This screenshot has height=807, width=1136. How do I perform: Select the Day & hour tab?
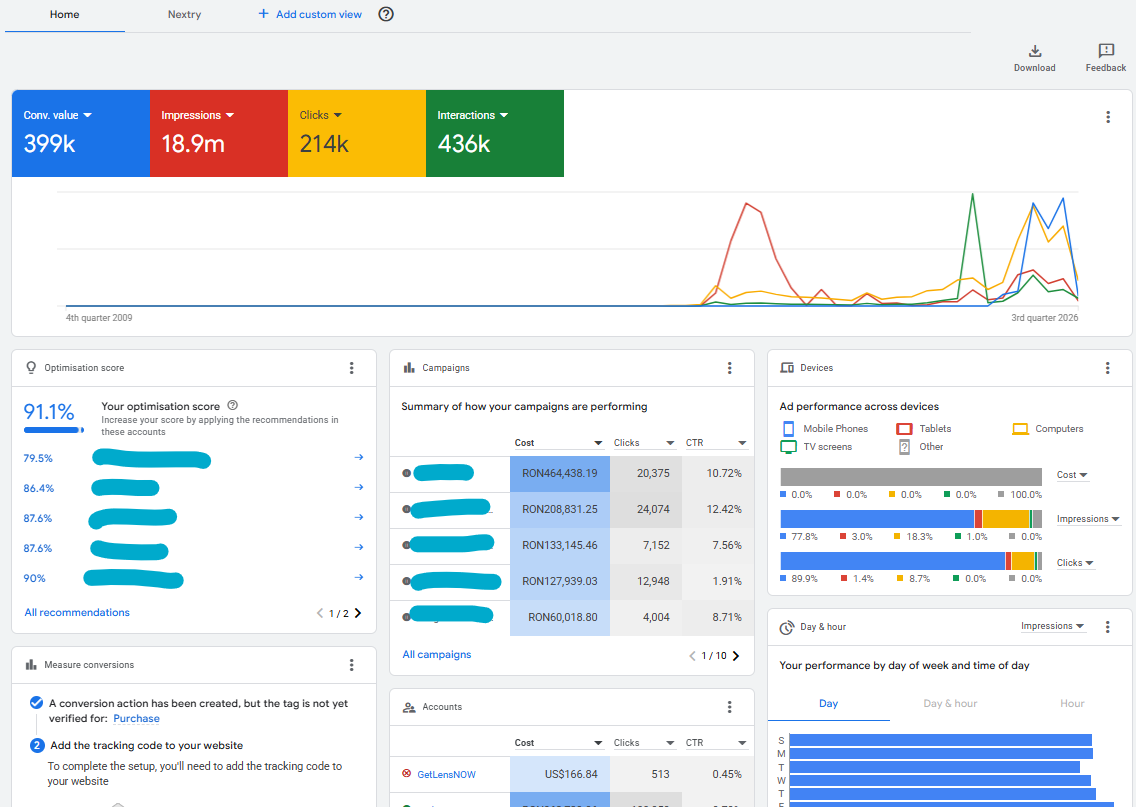[x=950, y=703]
